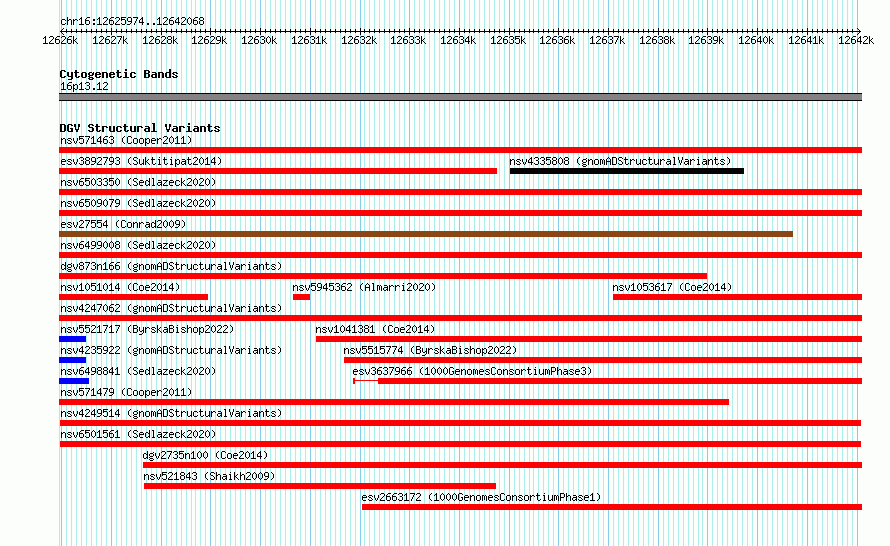Click the nsv1051014 (Coe2014) label
890x546 pixels.
click(120, 287)
